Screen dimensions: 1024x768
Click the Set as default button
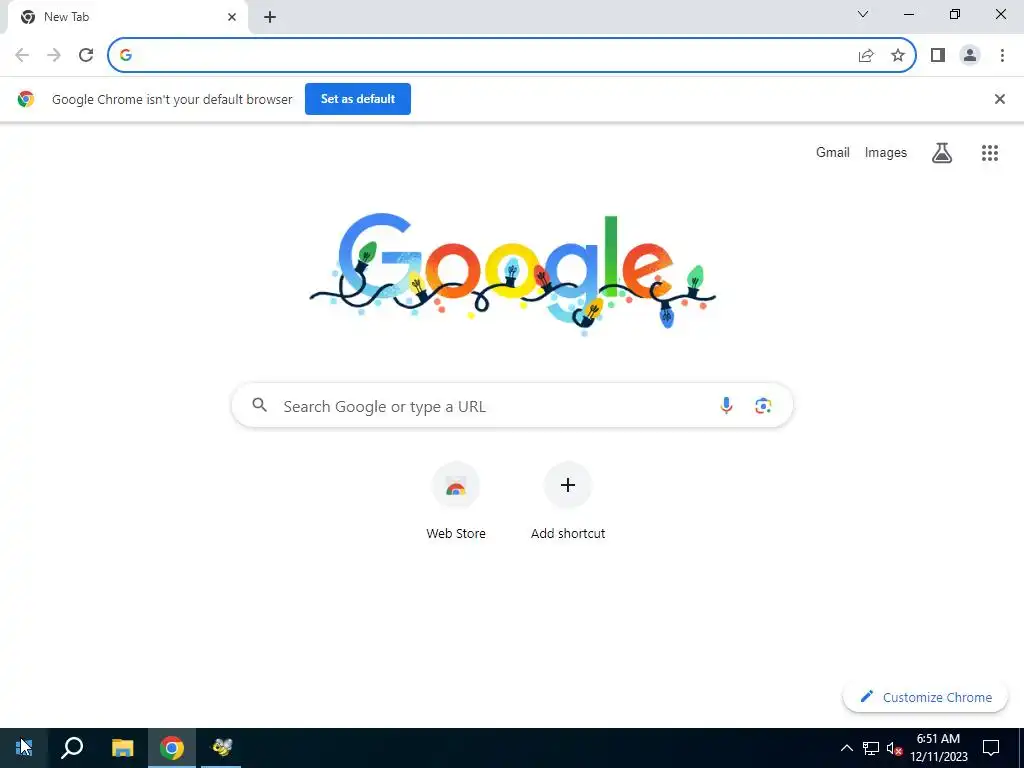coord(358,99)
